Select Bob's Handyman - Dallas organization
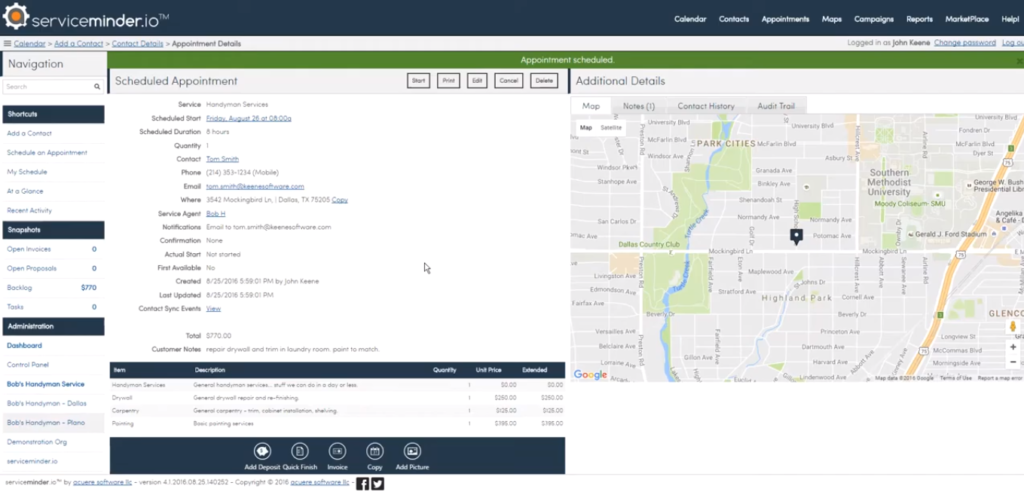The image size is (1024, 498). coord(46,403)
